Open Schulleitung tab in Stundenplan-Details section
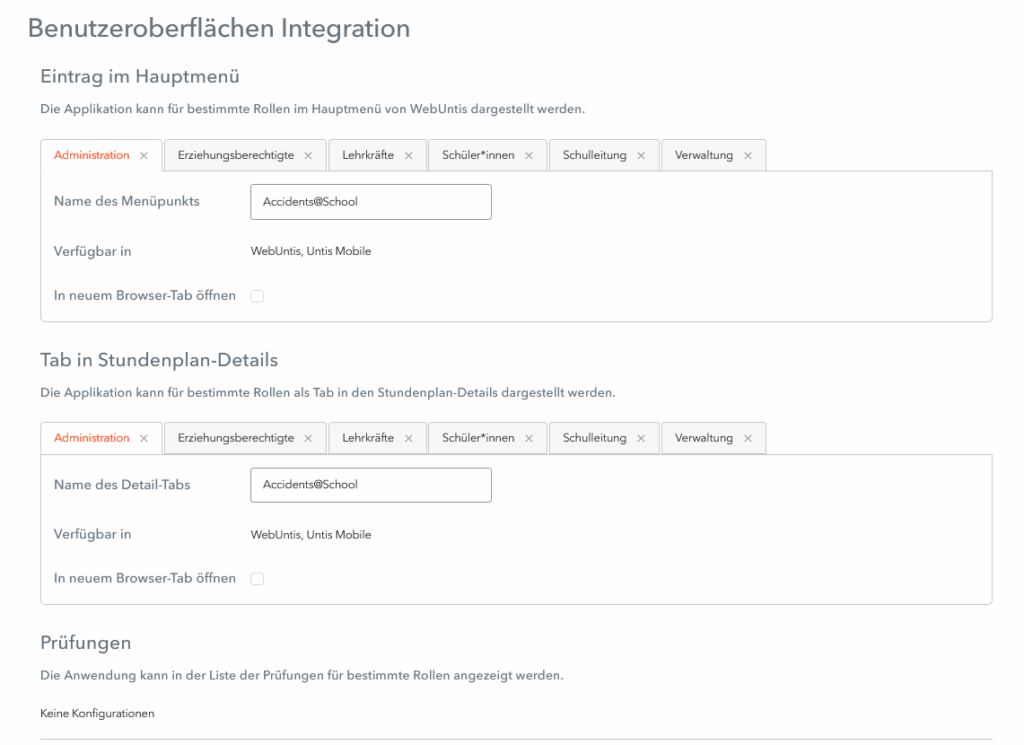 pyautogui.click(x=594, y=439)
